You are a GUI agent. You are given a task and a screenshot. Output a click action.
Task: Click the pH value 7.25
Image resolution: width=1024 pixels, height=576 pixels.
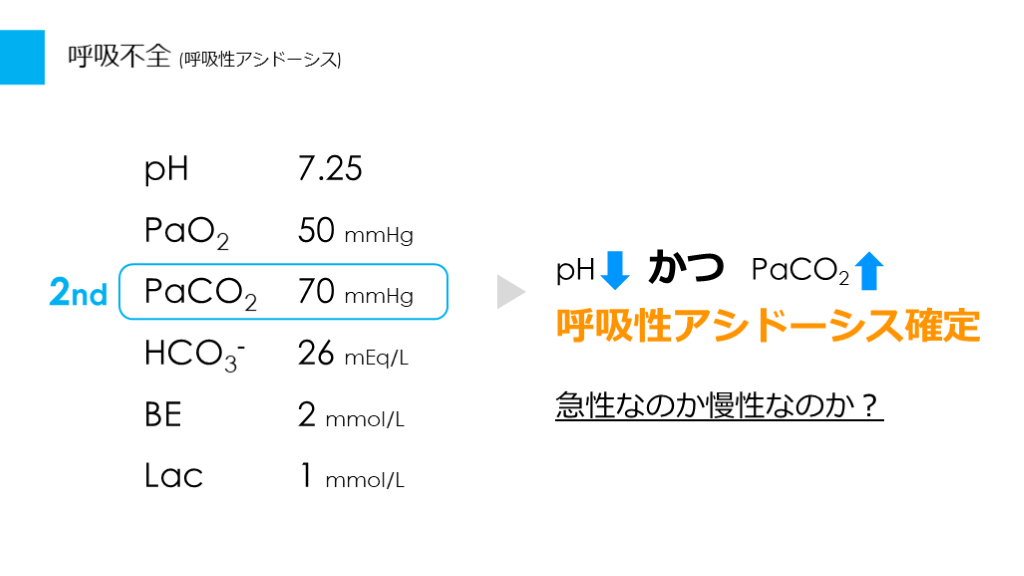330,169
